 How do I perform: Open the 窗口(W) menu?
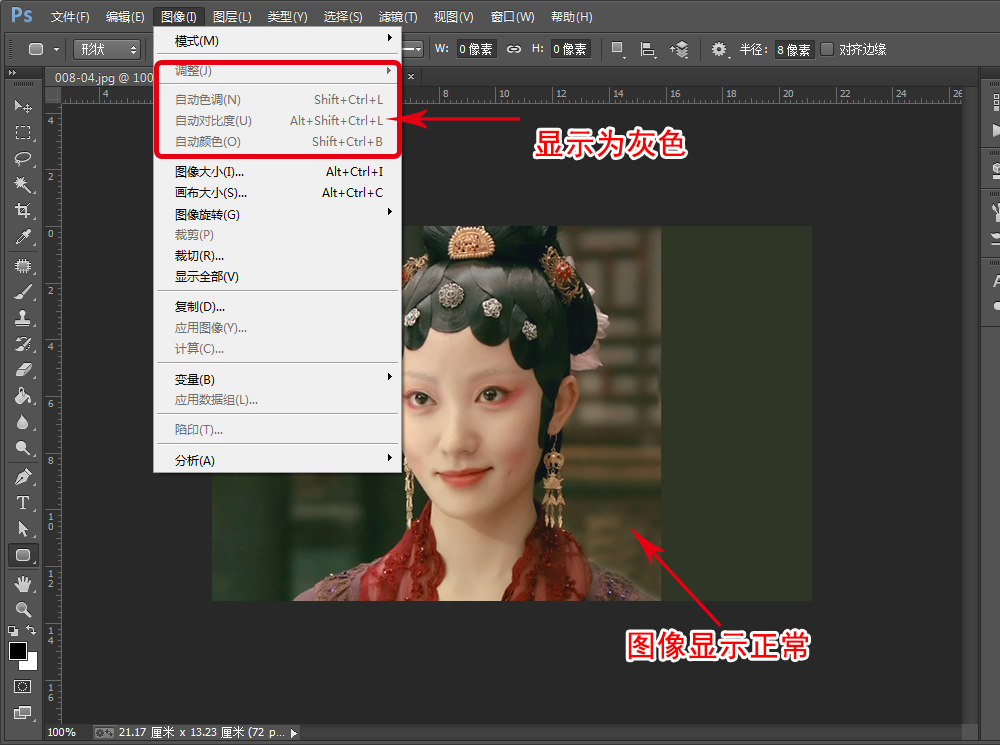coord(513,17)
